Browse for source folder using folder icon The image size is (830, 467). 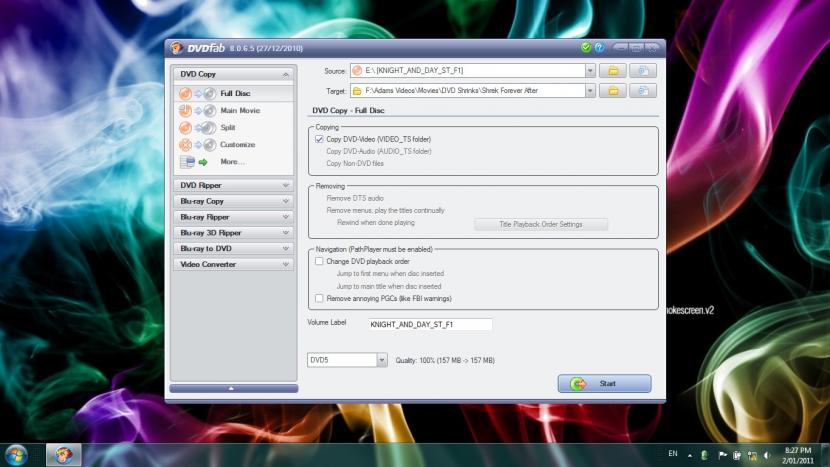coord(612,71)
